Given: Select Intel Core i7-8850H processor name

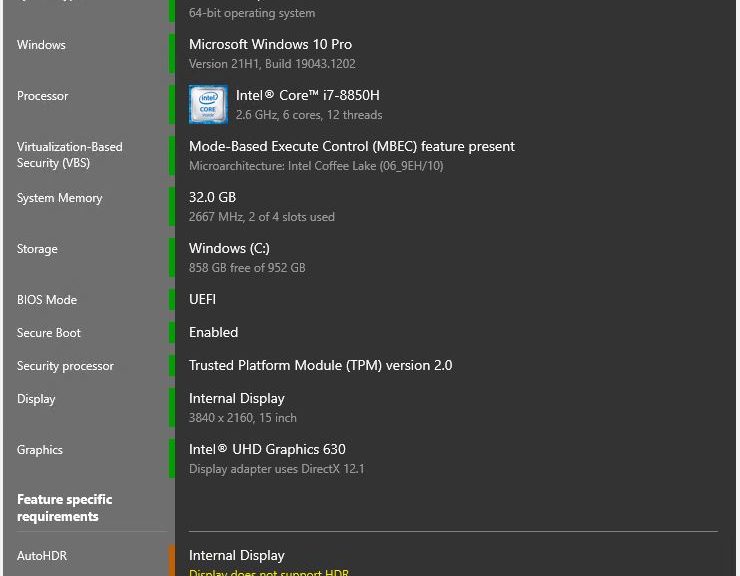Looking at the screenshot, I should click(x=308, y=95).
